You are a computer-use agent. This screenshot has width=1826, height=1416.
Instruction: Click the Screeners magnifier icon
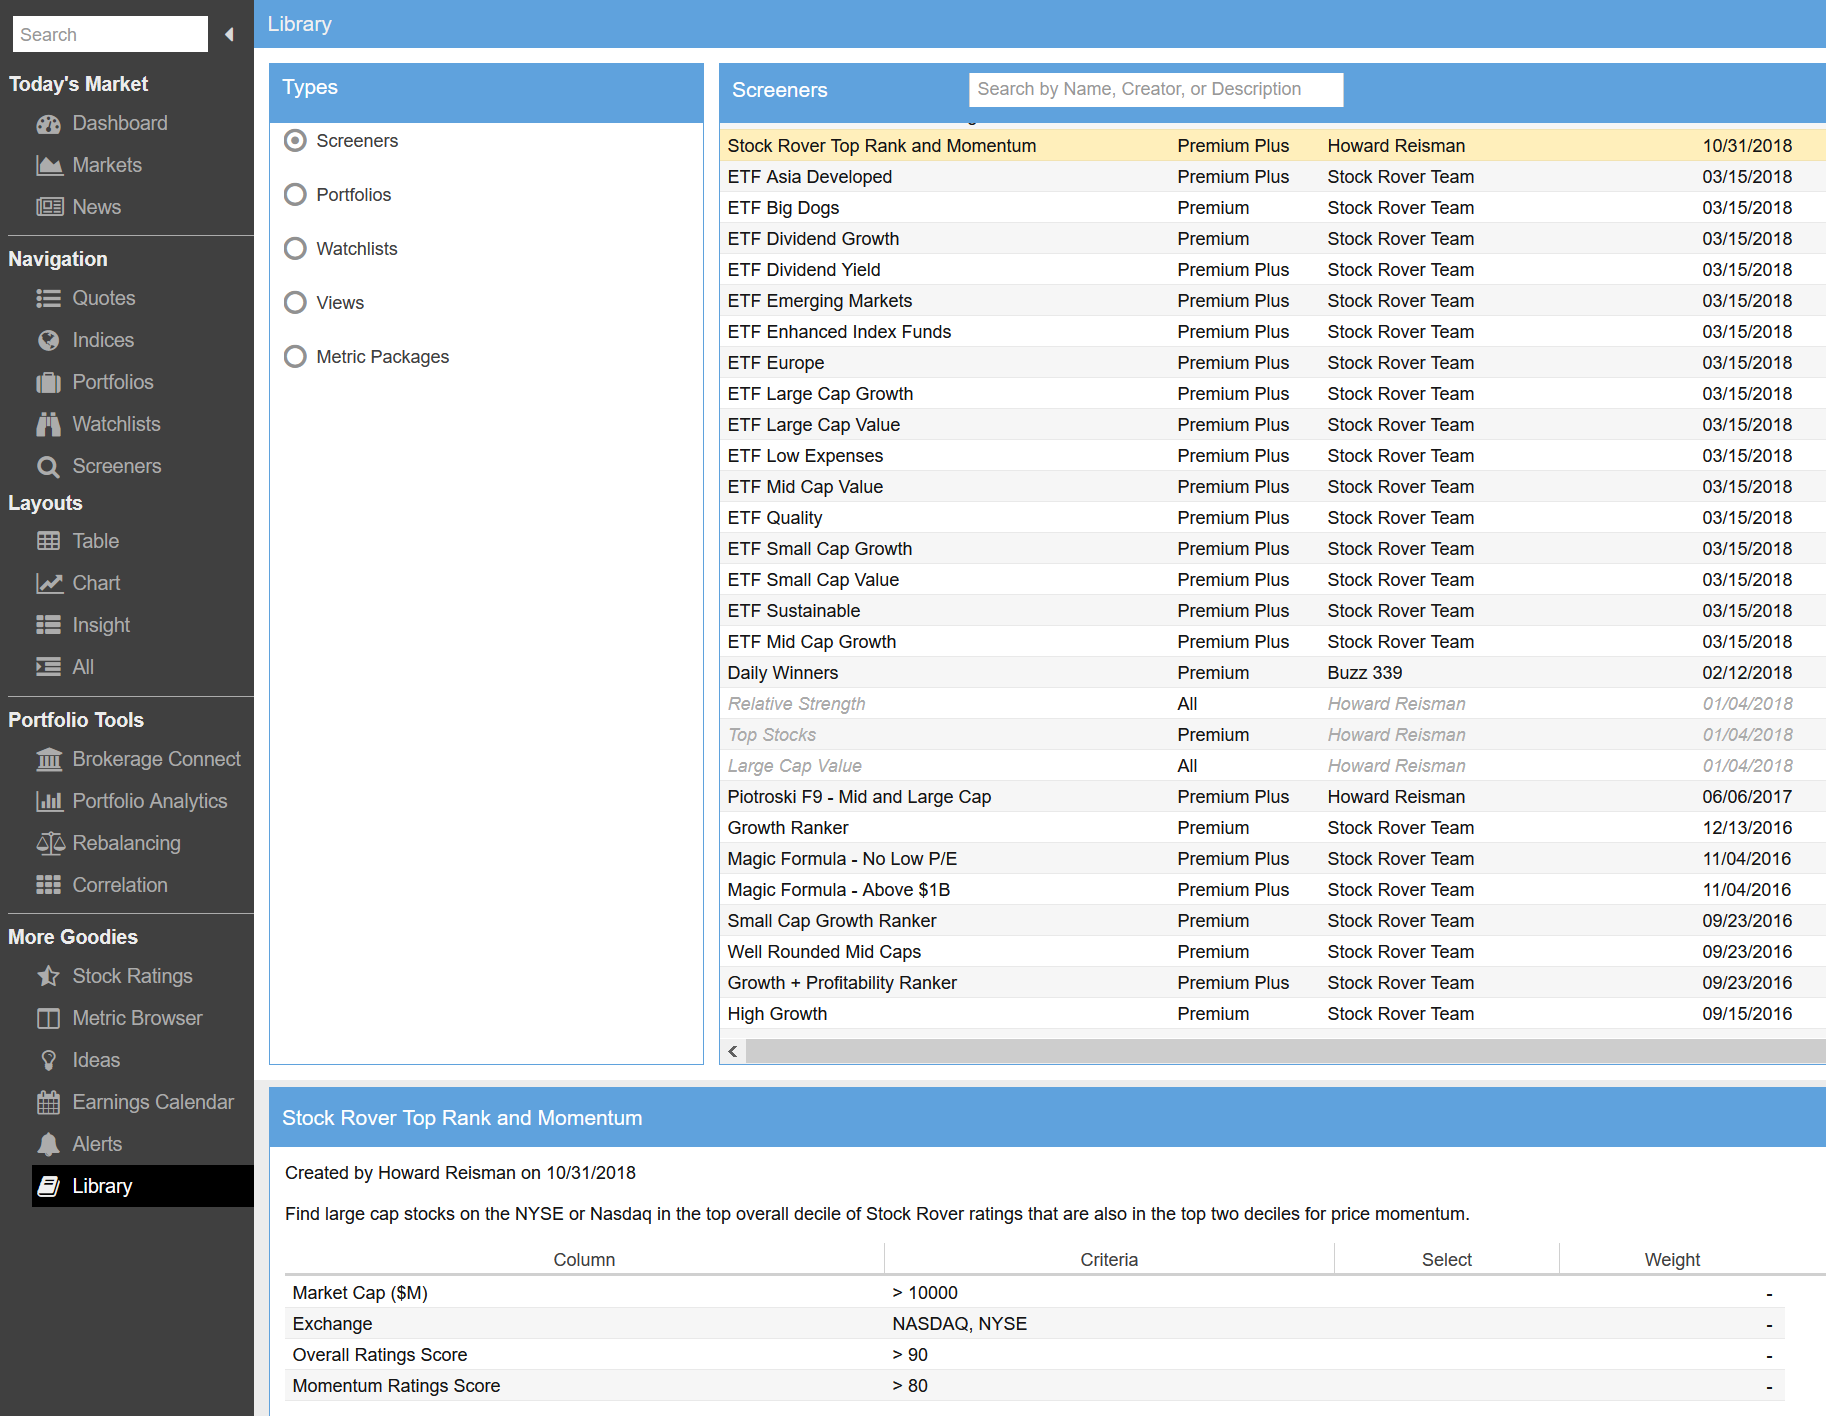tap(48, 467)
